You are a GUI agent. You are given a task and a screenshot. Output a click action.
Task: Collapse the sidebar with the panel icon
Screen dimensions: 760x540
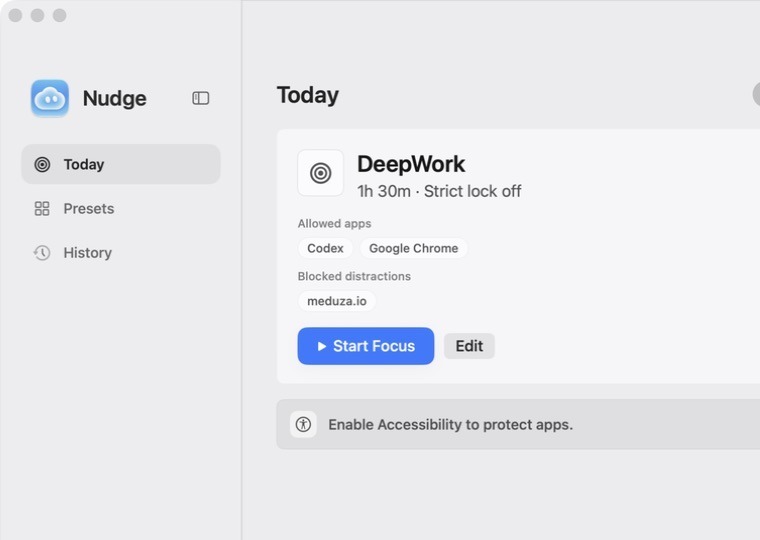201,98
